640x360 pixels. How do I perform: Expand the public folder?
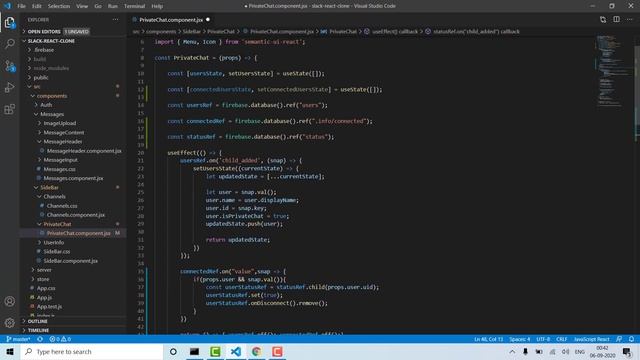[x=41, y=78]
